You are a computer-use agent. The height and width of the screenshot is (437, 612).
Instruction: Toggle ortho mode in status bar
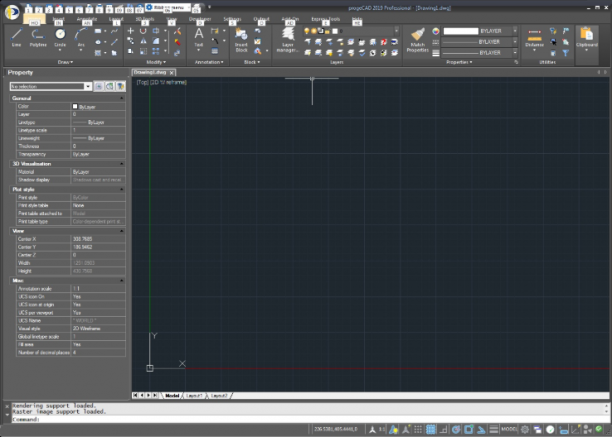[x=443, y=430]
